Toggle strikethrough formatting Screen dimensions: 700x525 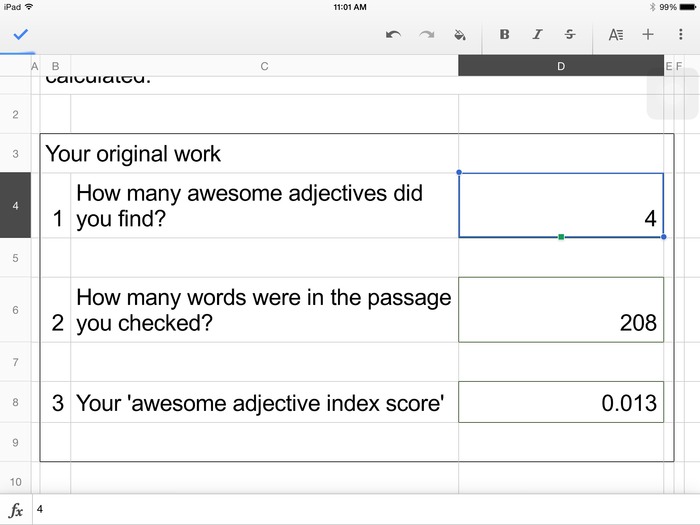click(x=570, y=34)
